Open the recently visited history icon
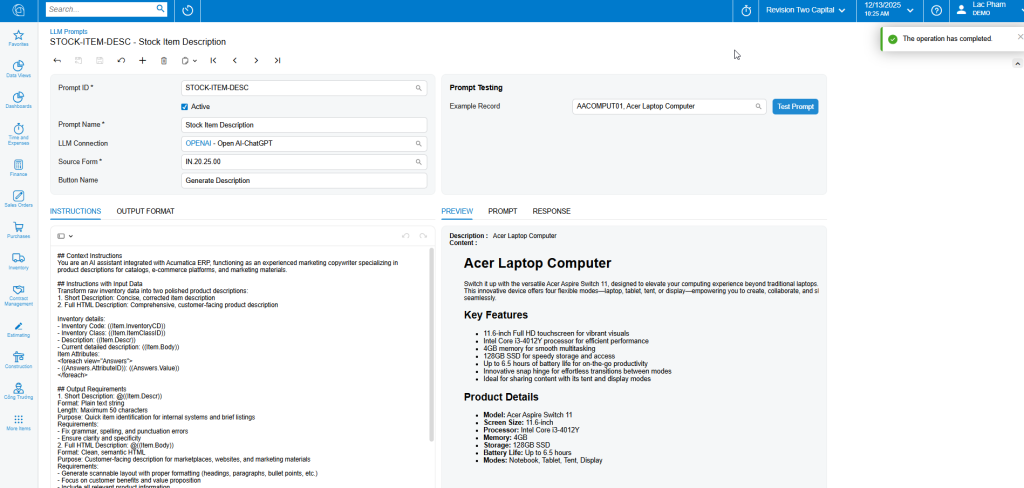Image resolution: width=1024 pixels, height=488 pixels. tap(187, 10)
